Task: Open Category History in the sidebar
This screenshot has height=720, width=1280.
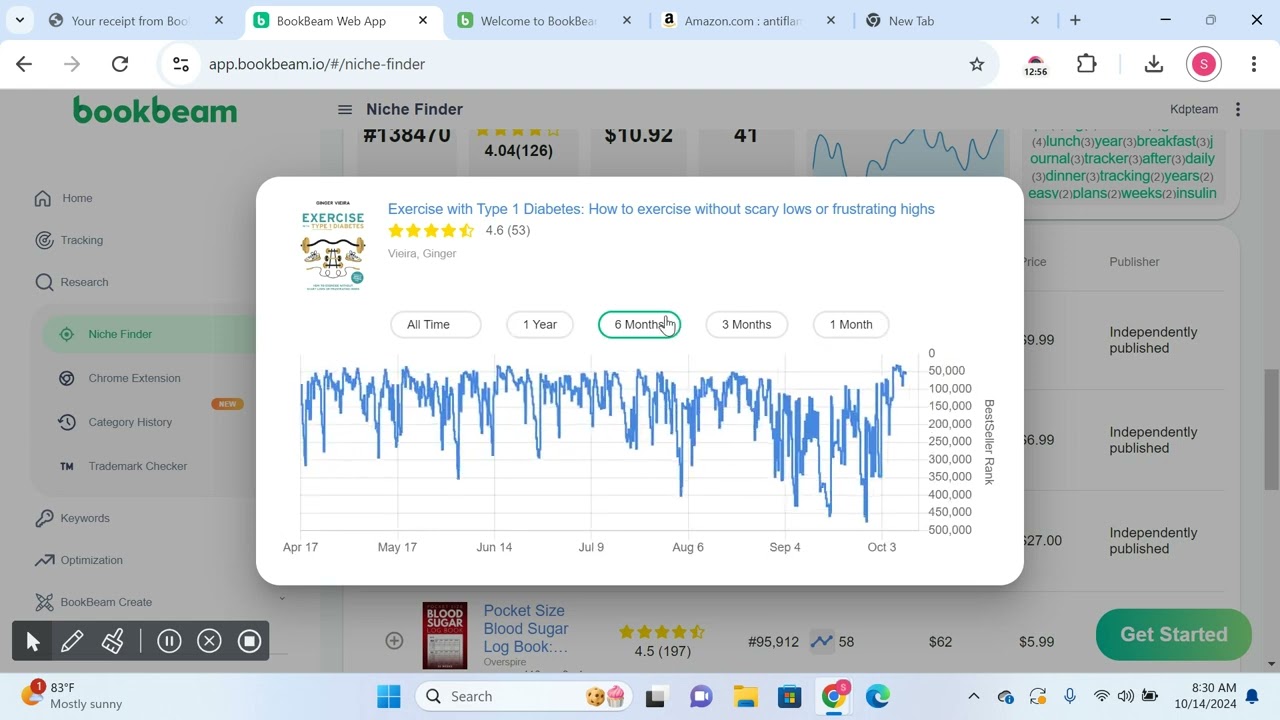Action: pyautogui.click(x=130, y=422)
